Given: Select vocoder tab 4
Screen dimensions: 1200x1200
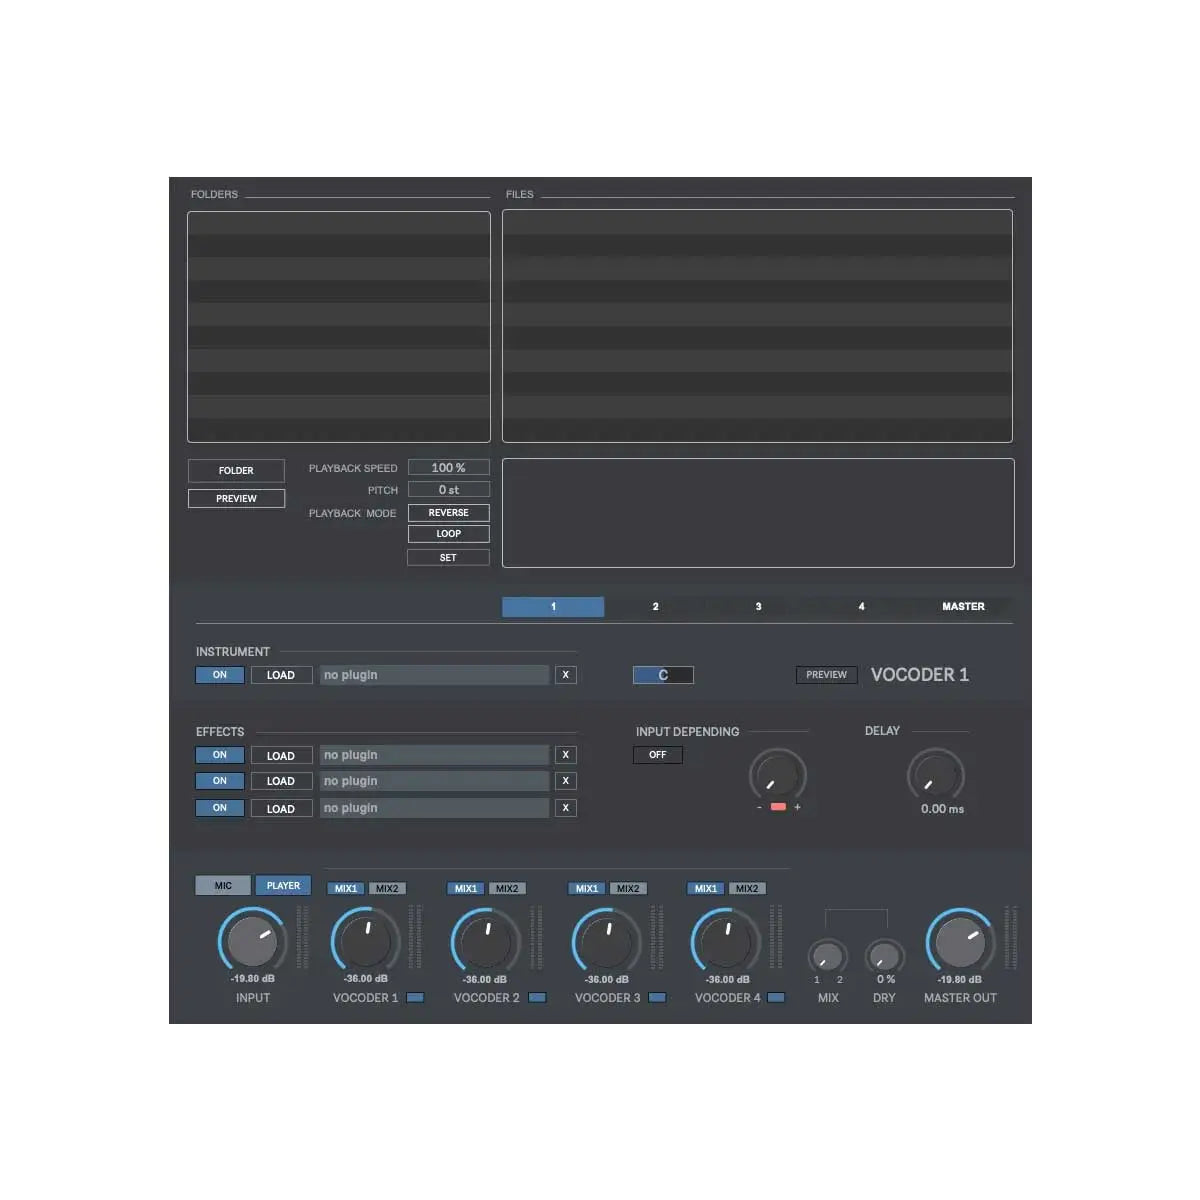Looking at the screenshot, I should [x=861, y=606].
